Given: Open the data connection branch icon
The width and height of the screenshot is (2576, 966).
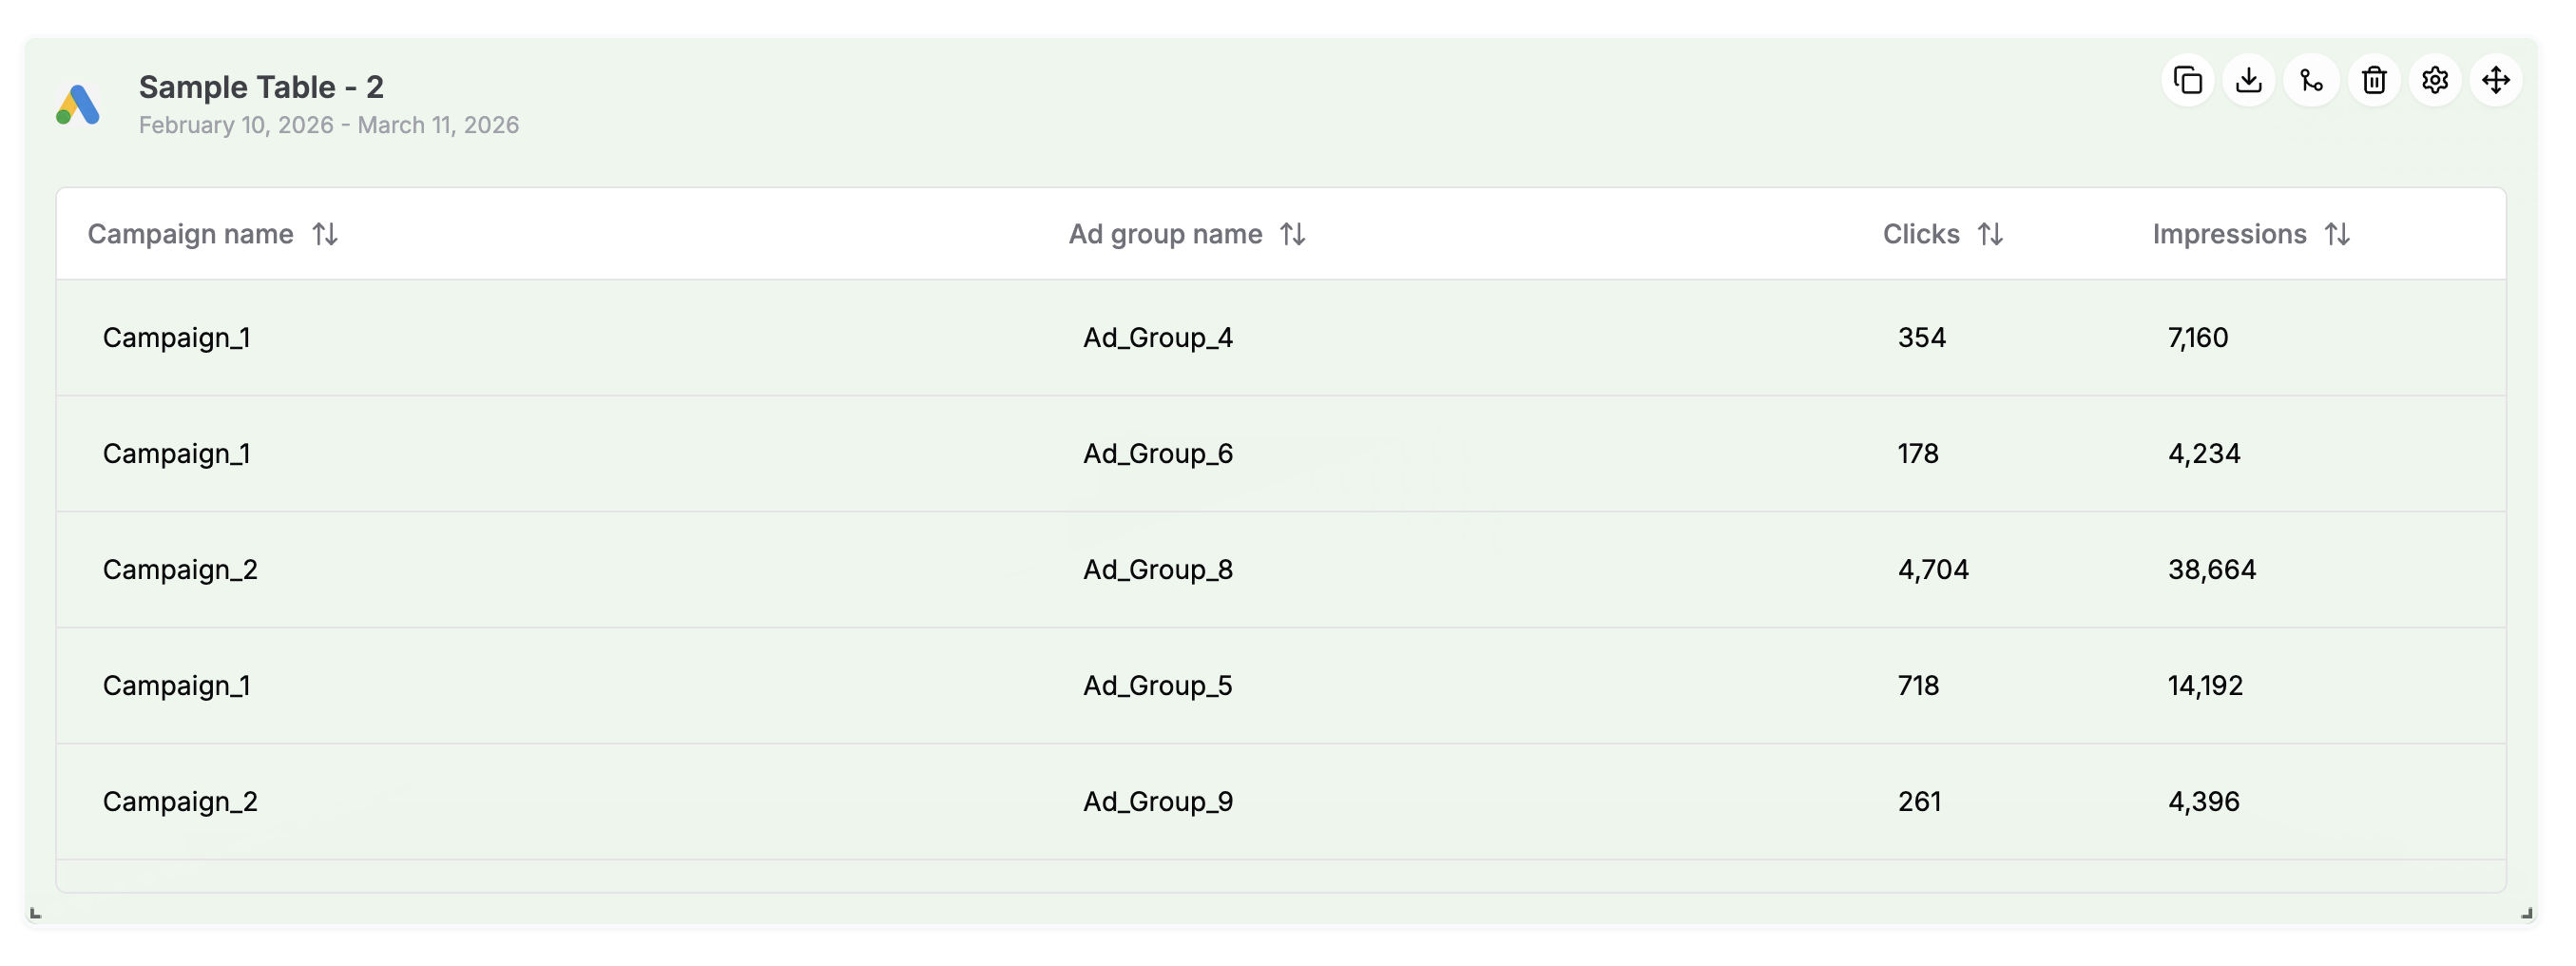Looking at the screenshot, I should click(2311, 80).
